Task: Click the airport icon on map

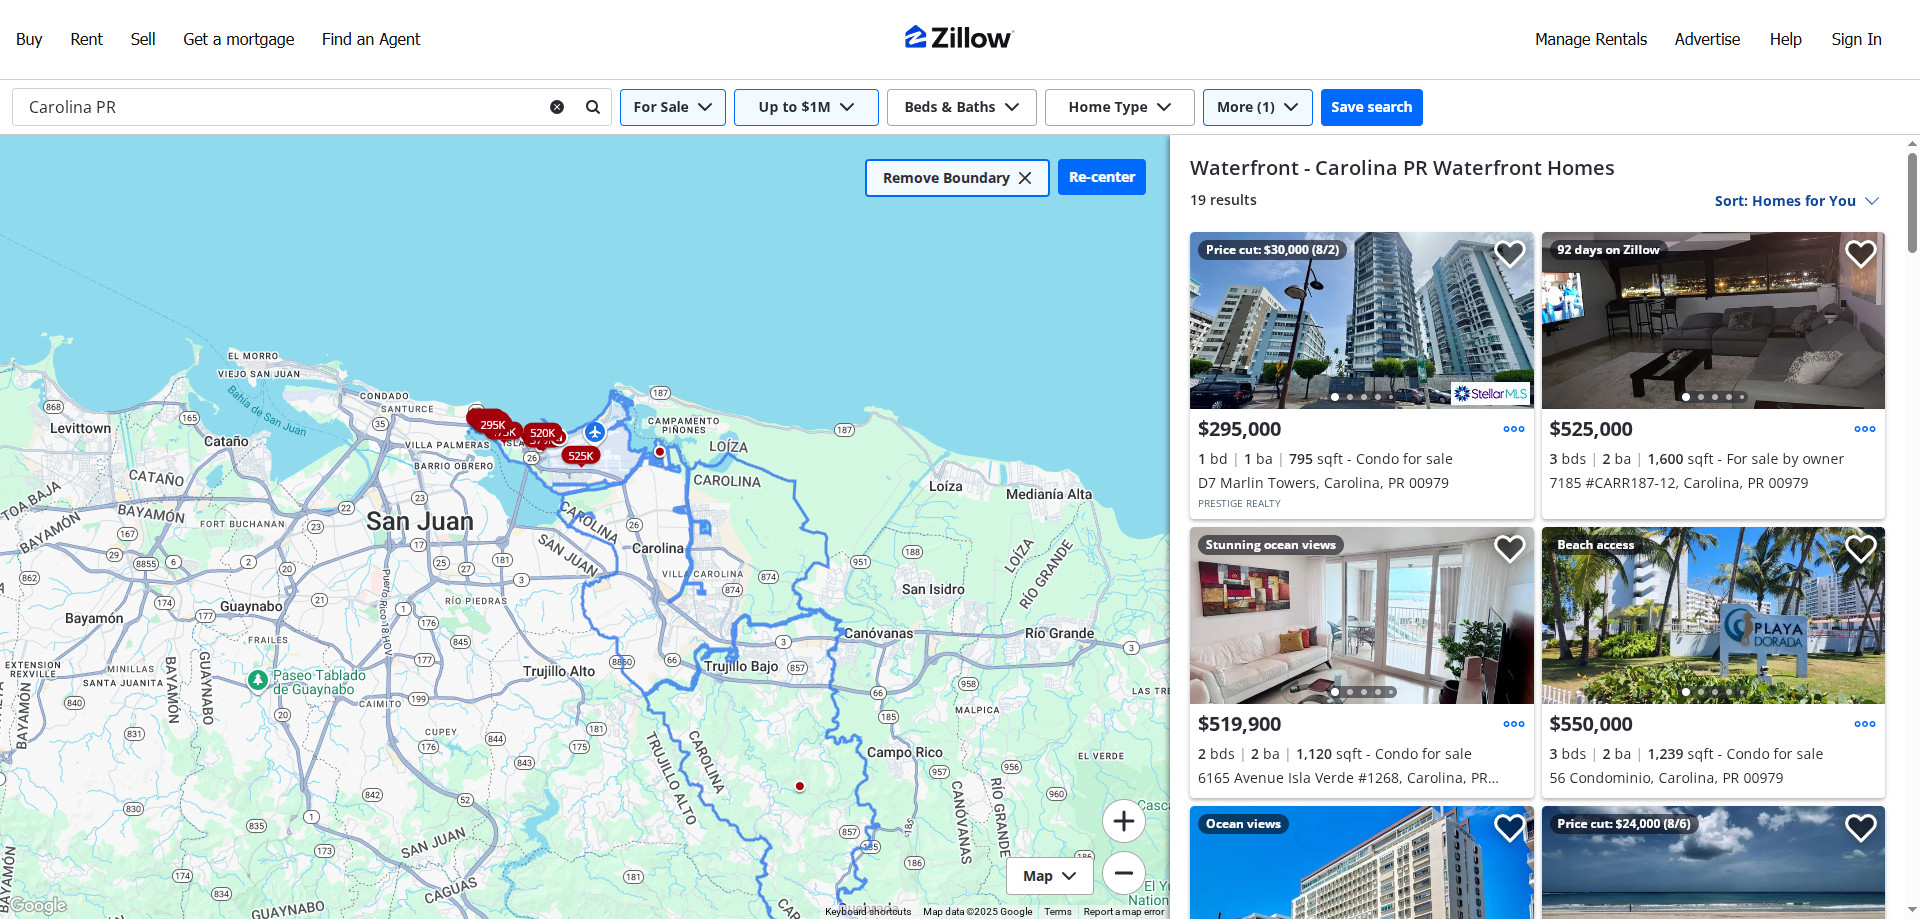Action: coord(595,432)
